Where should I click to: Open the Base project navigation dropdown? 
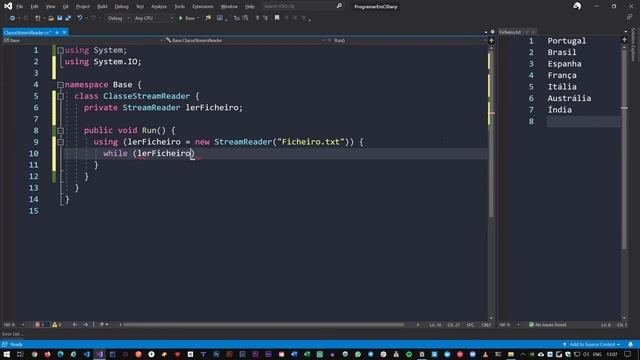point(83,40)
